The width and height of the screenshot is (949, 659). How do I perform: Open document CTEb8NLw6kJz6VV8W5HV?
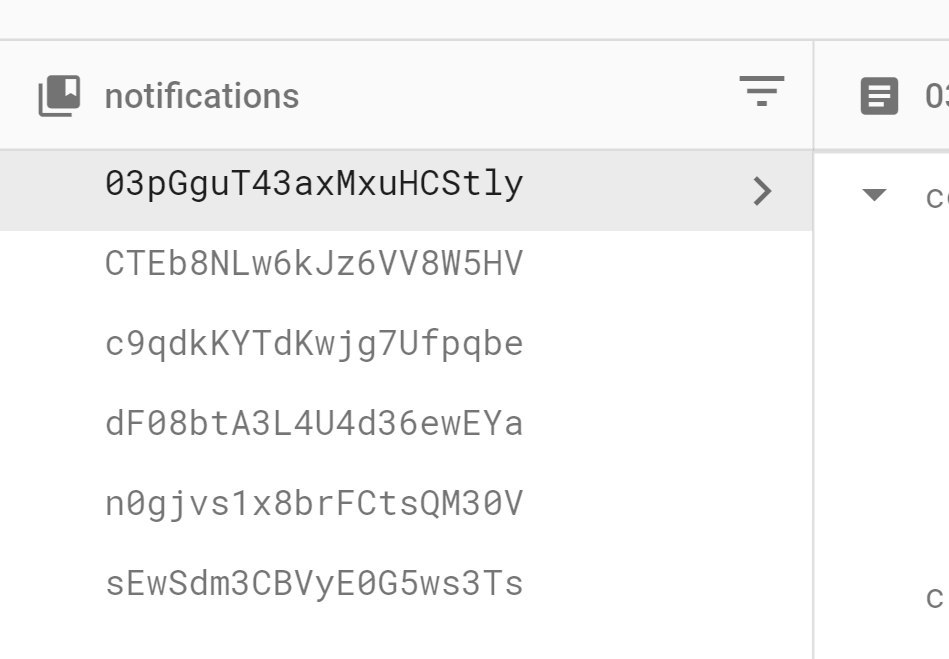[406, 264]
